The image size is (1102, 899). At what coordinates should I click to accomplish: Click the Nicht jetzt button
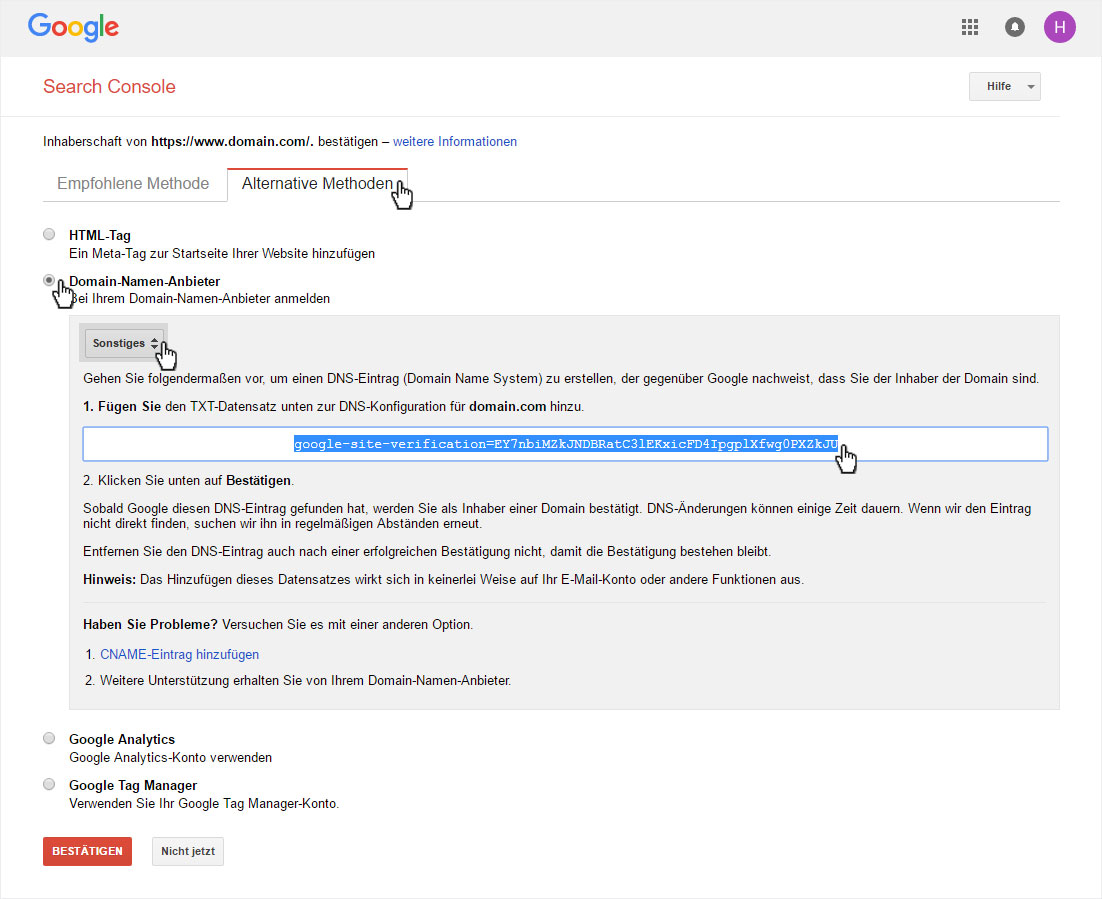coord(188,851)
